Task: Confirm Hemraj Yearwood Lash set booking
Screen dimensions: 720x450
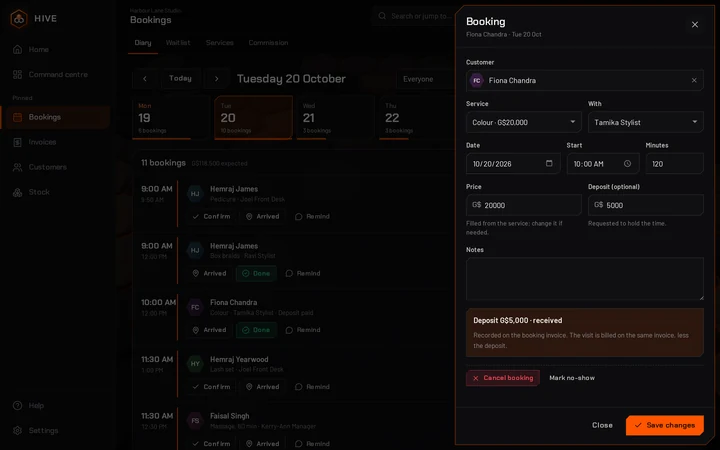Action: point(212,387)
